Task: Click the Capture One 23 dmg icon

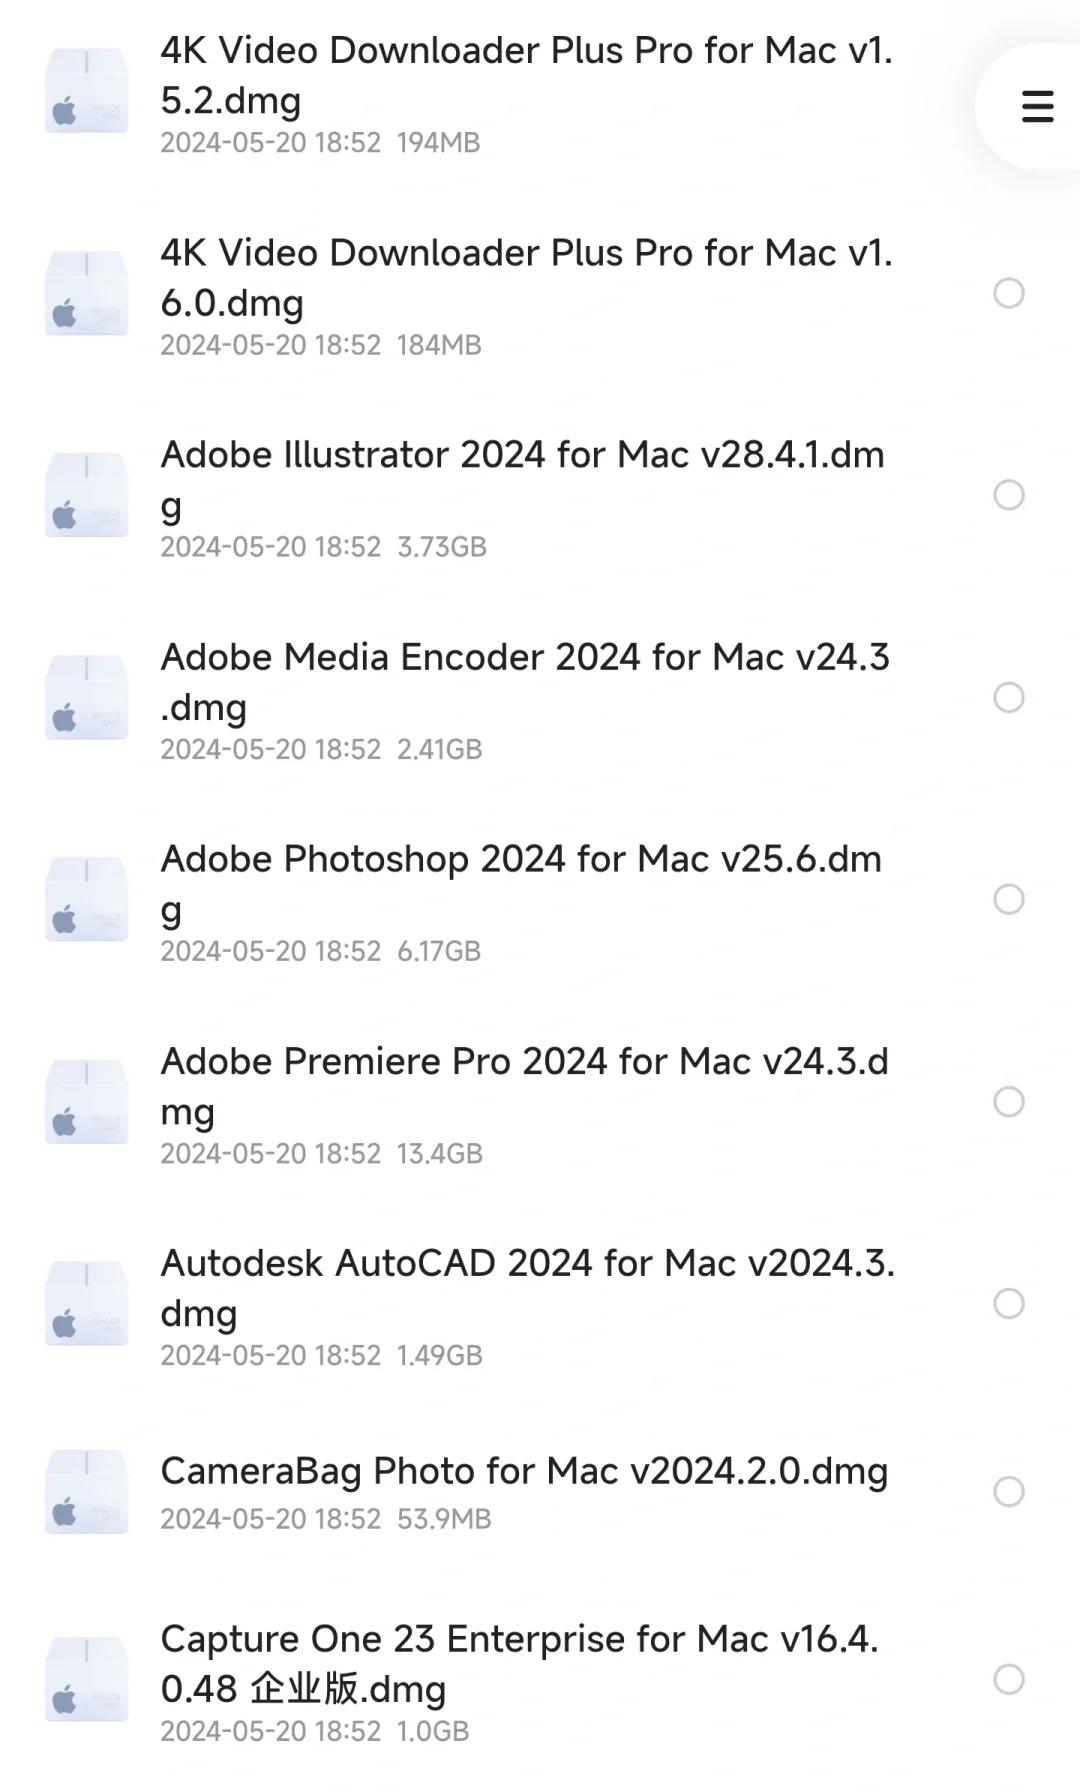Action: [x=87, y=1679]
